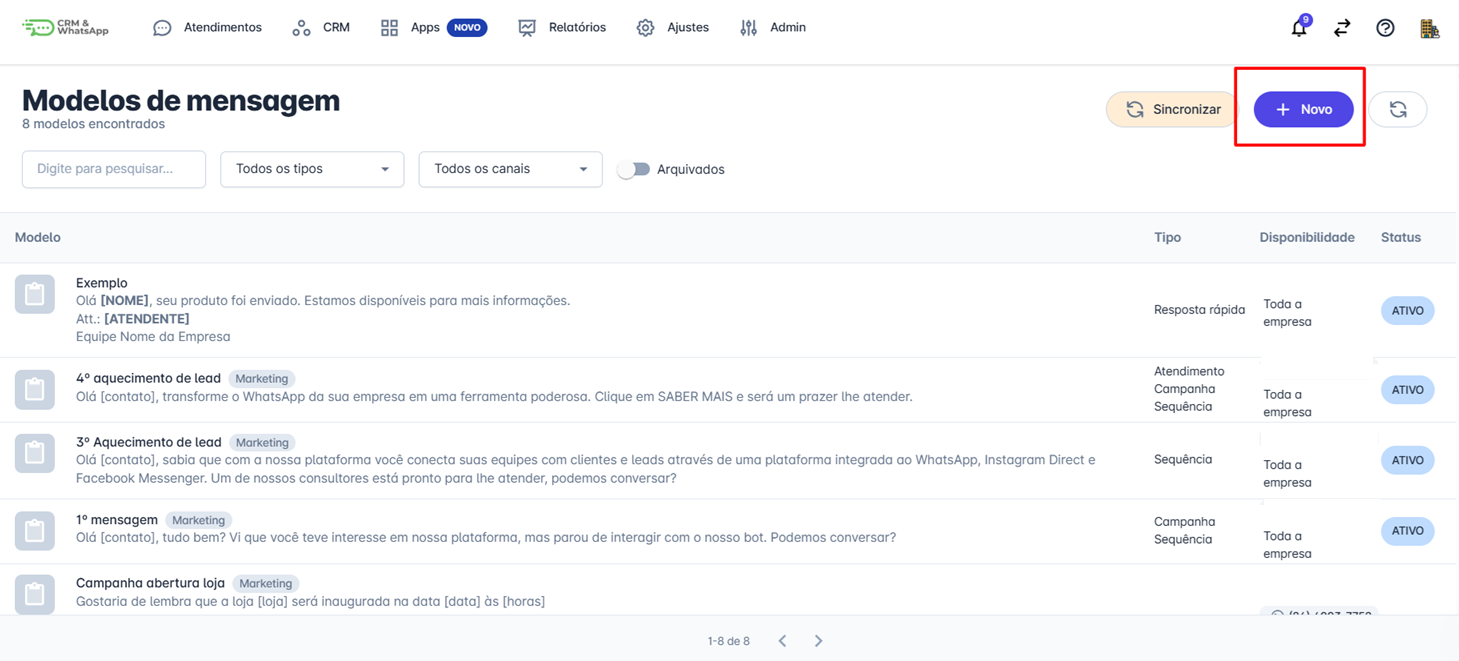Click clipboard icon of 3º Aquecimento de lead
Screen dimensions: 1459x661
tap(35, 453)
